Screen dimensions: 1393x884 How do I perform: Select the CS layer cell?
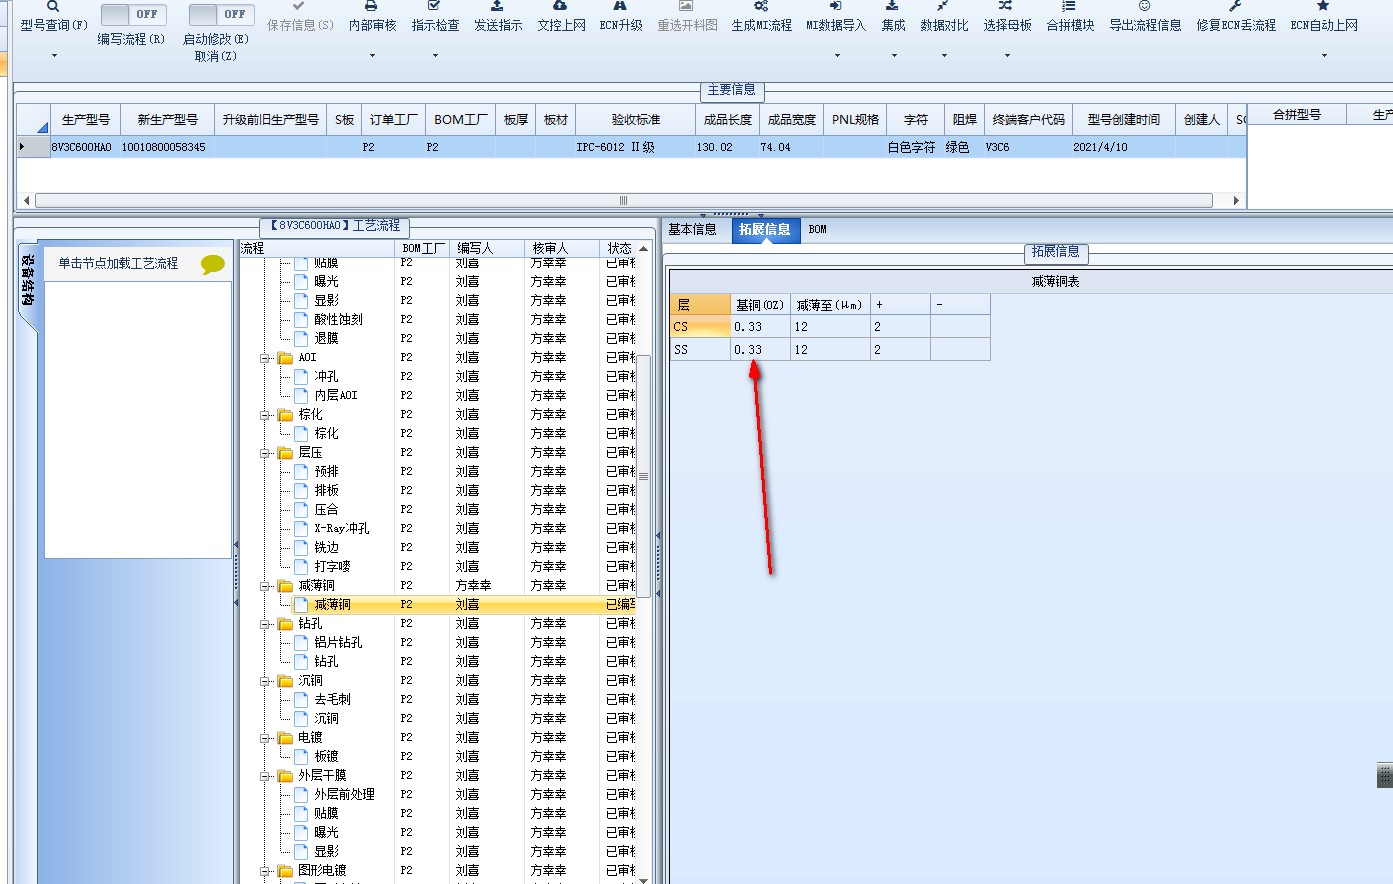click(x=700, y=326)
